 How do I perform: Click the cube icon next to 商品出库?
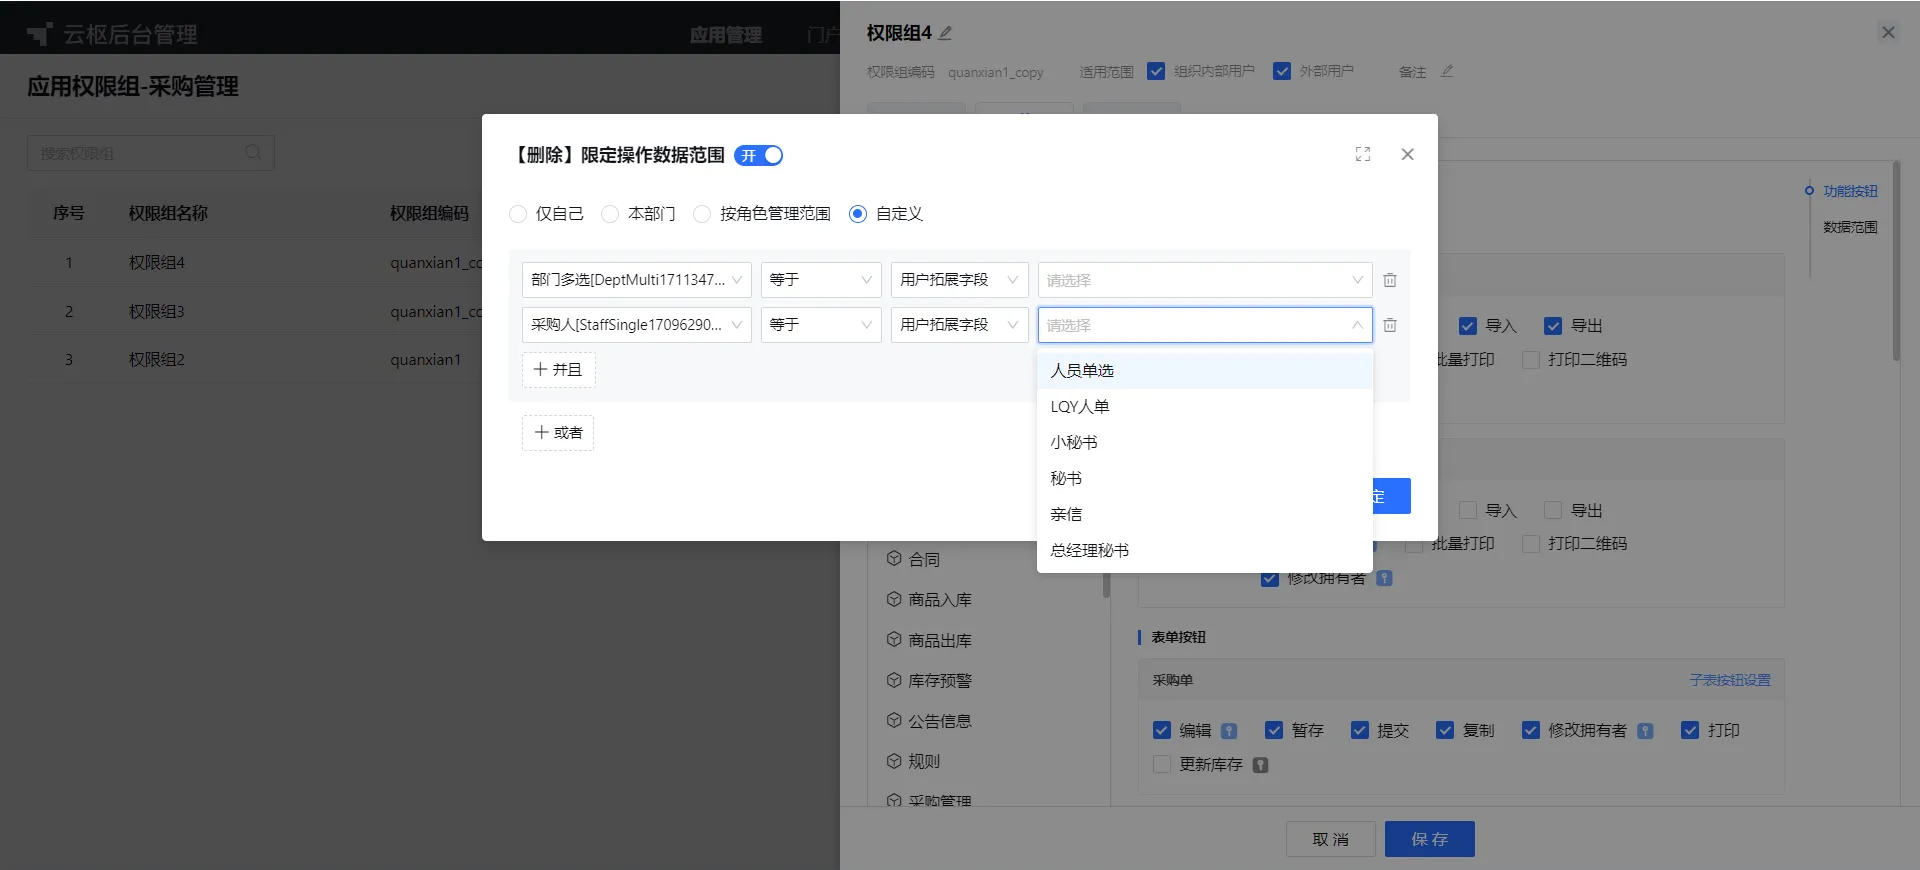click(894, 639)
